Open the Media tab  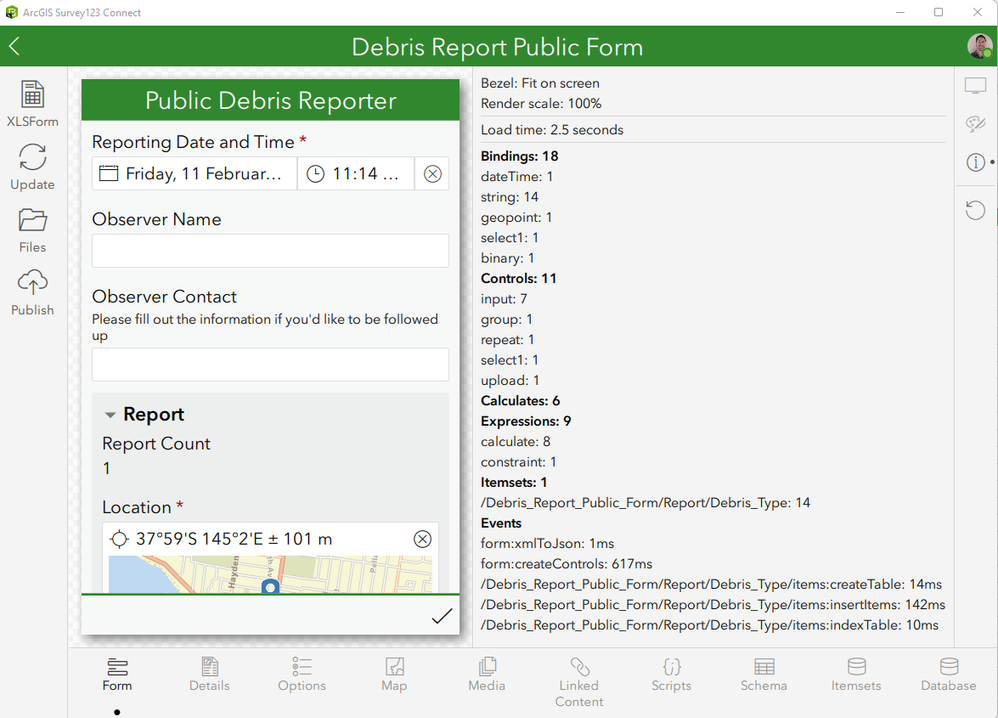click(x=487, y=675)
